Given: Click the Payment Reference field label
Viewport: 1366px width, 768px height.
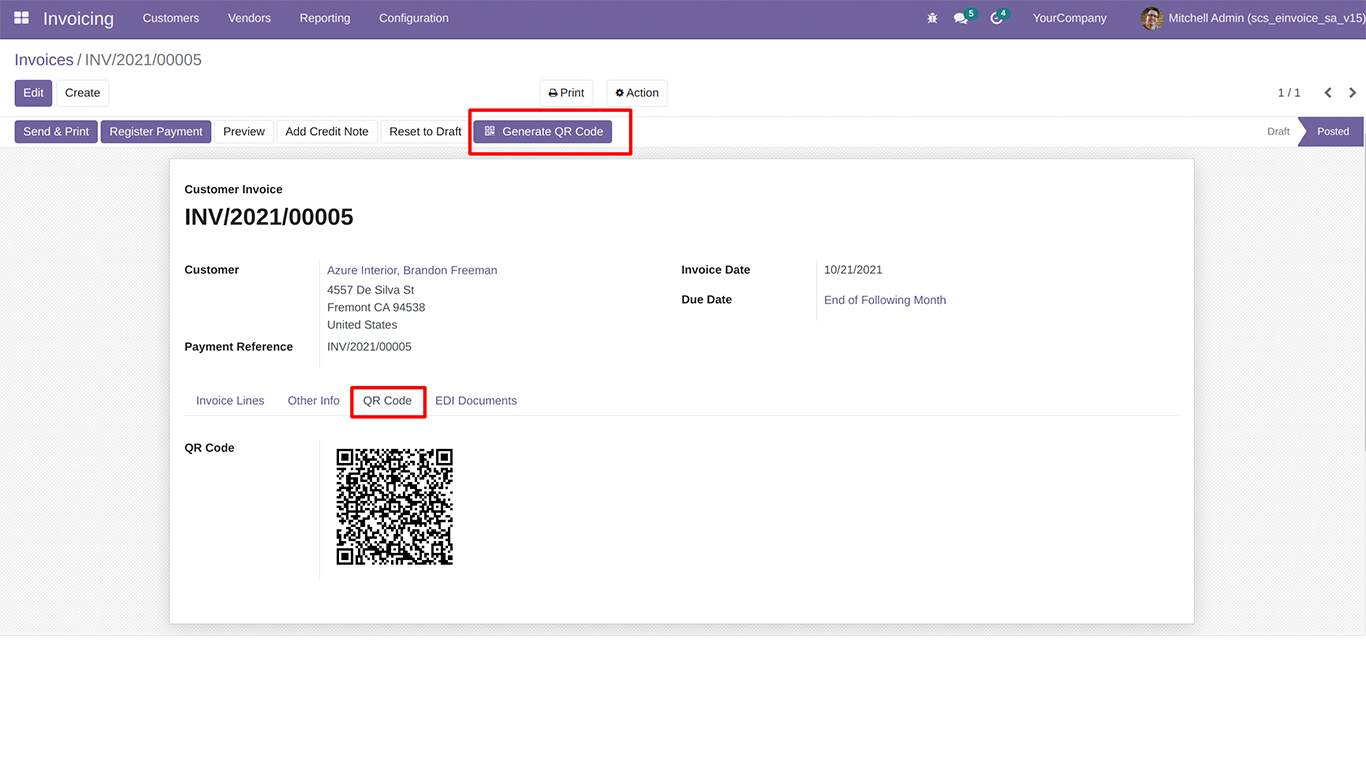Looking at the screenshot, I should [x=239, y=347].
